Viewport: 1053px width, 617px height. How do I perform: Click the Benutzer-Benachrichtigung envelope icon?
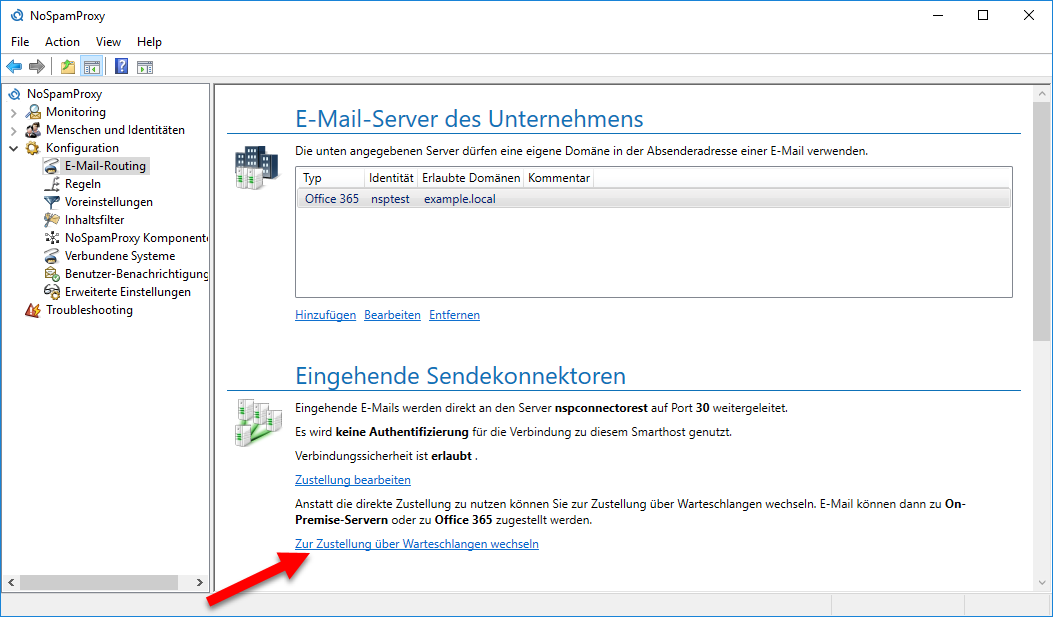[x=52, y=274]
